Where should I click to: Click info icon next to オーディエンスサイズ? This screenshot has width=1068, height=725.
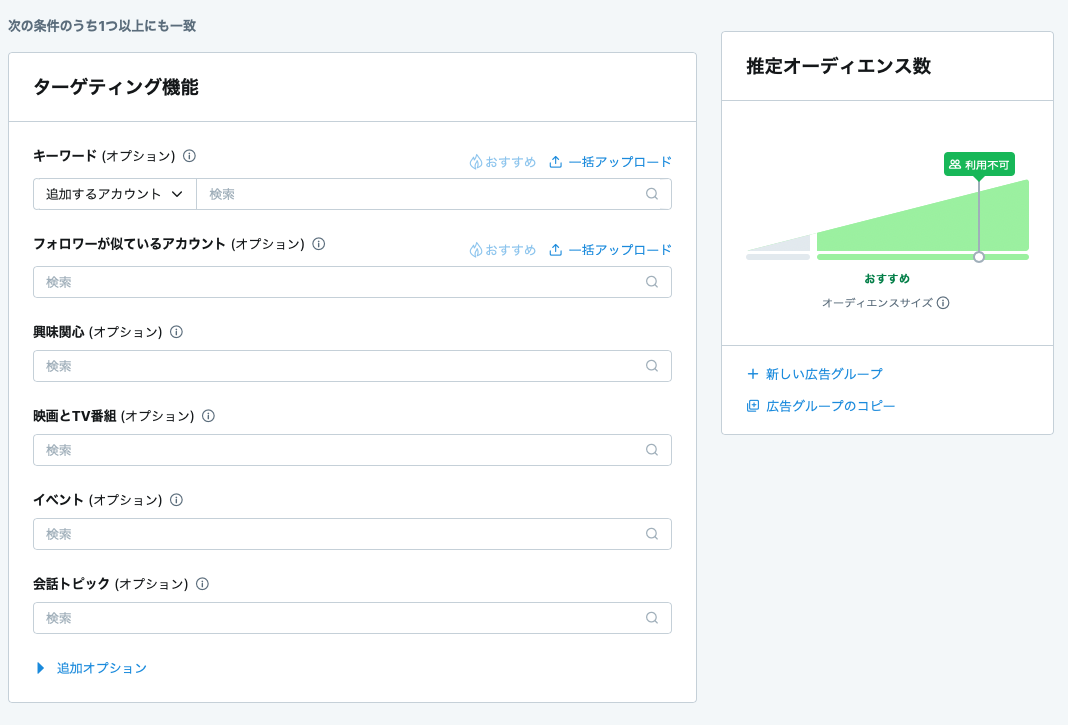point(943,303)
